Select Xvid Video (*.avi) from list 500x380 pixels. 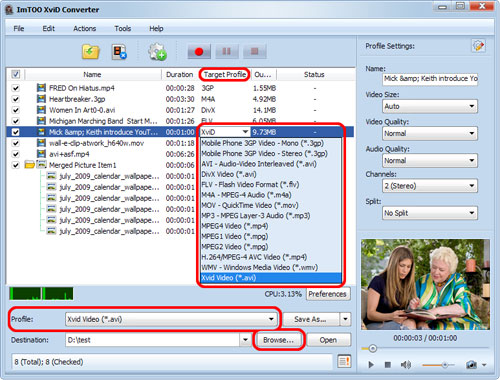[271, 278]
